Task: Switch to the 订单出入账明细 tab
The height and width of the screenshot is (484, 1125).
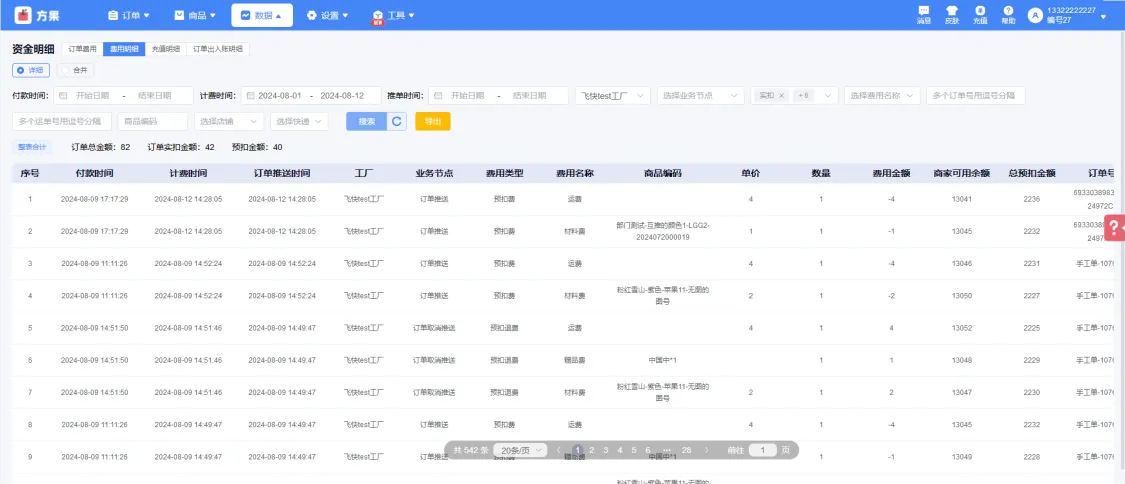Action: pyautogui.click(x=218, y=49)
